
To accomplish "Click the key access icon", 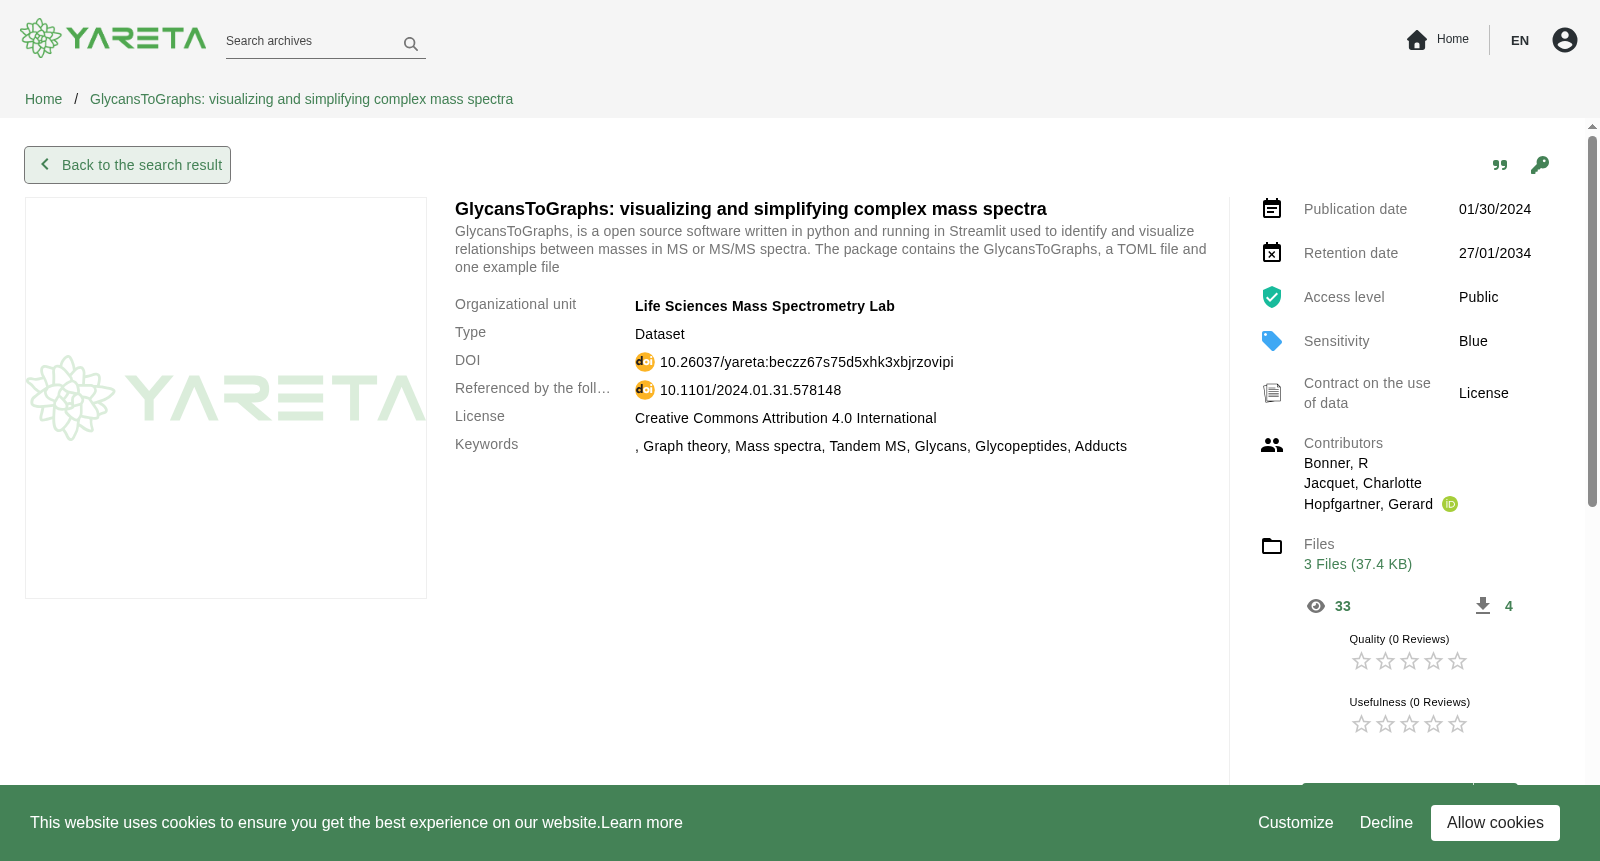I will 1540,165.
